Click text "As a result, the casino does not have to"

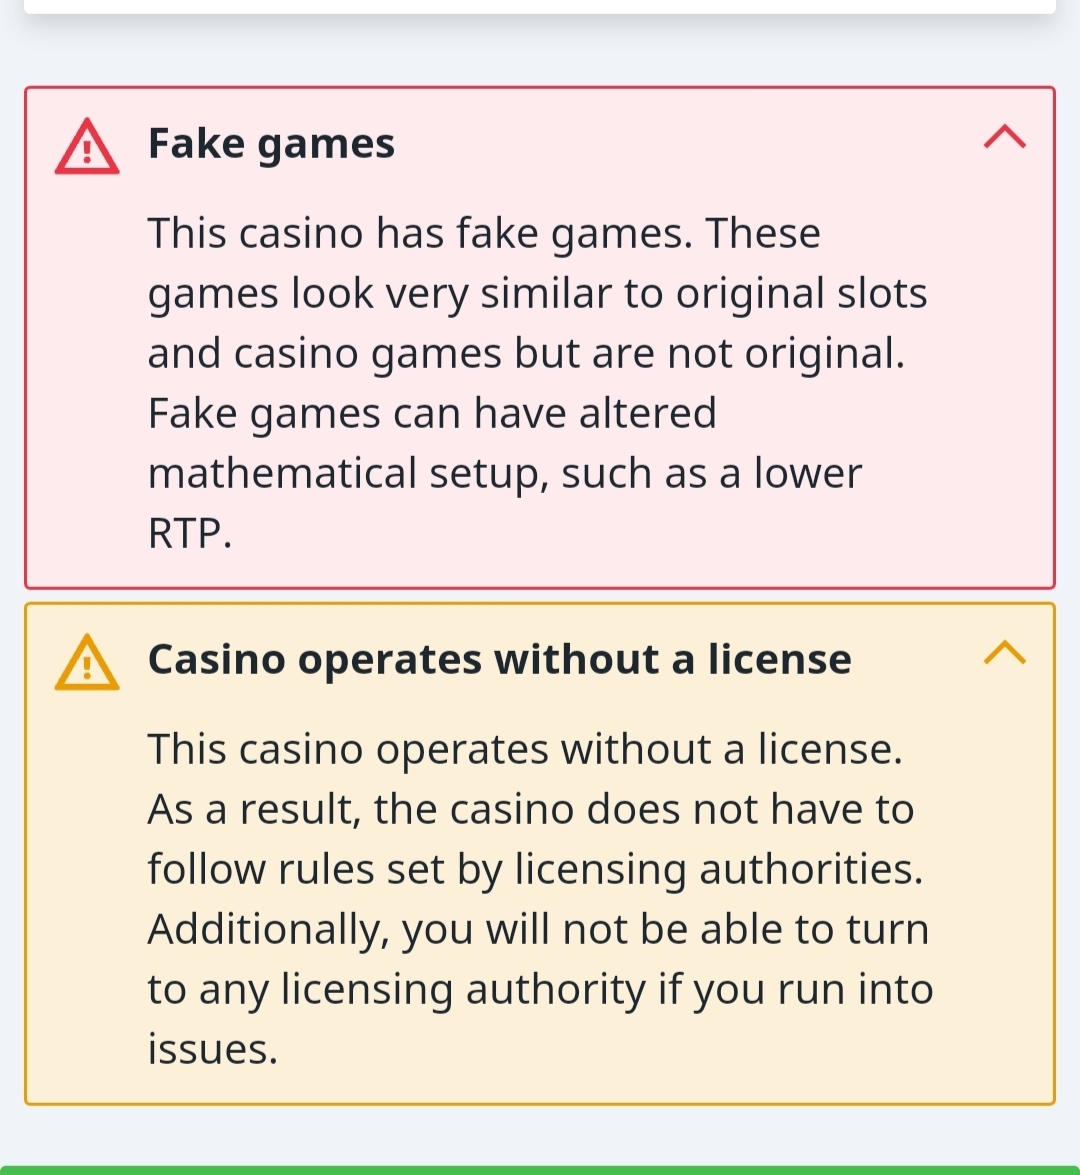click(531, 809)
